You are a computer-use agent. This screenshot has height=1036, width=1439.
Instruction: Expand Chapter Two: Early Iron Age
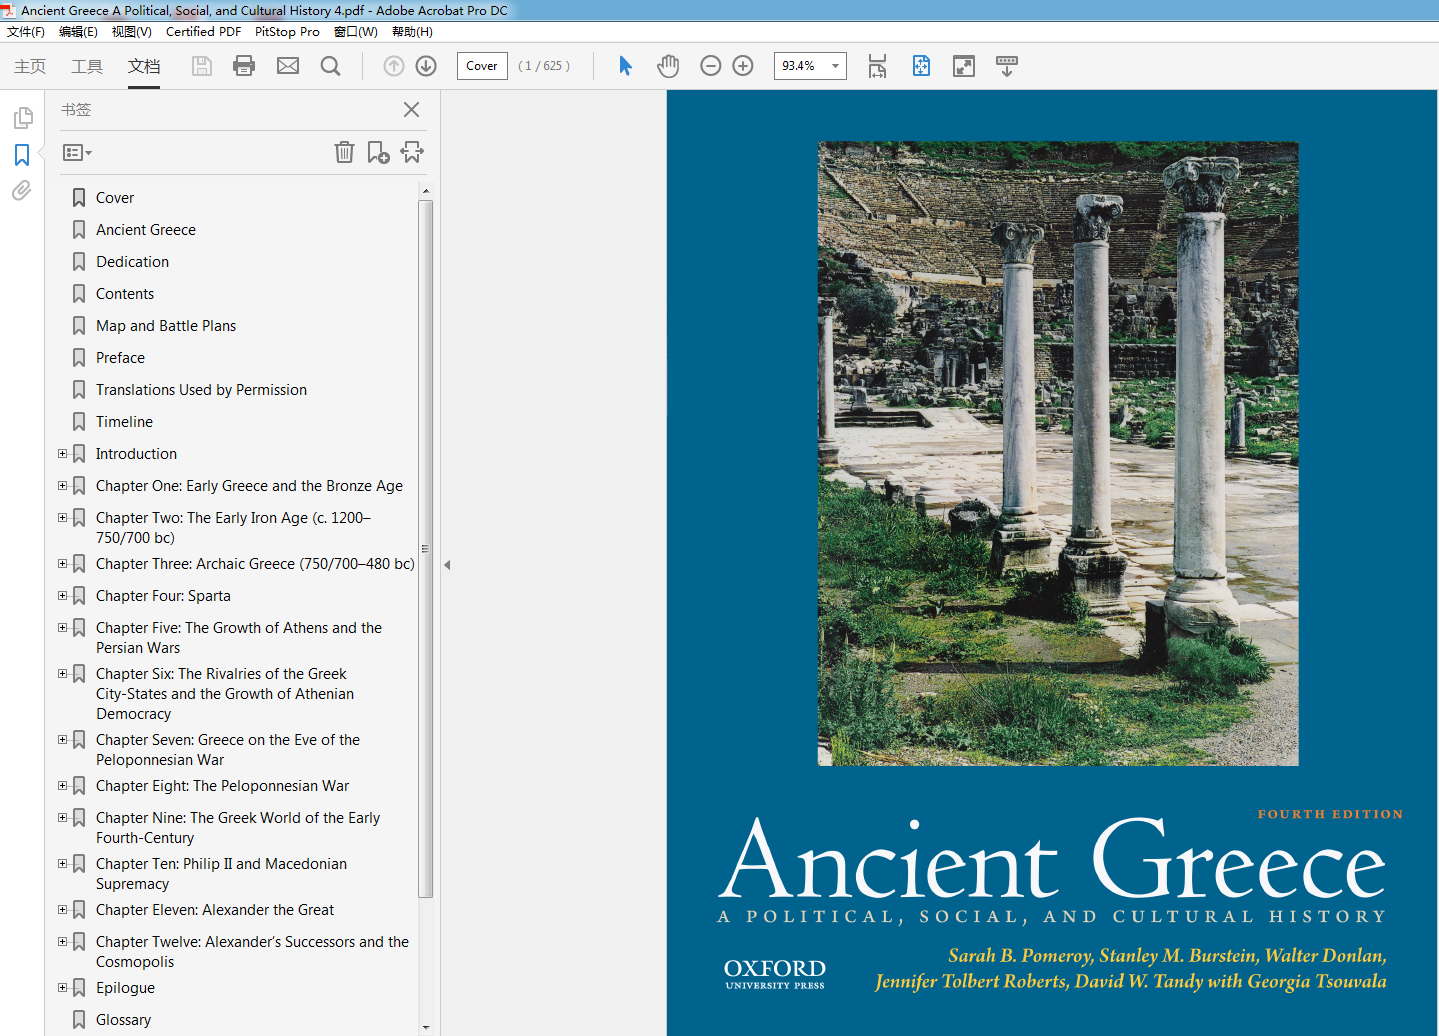tap(63, 518)
